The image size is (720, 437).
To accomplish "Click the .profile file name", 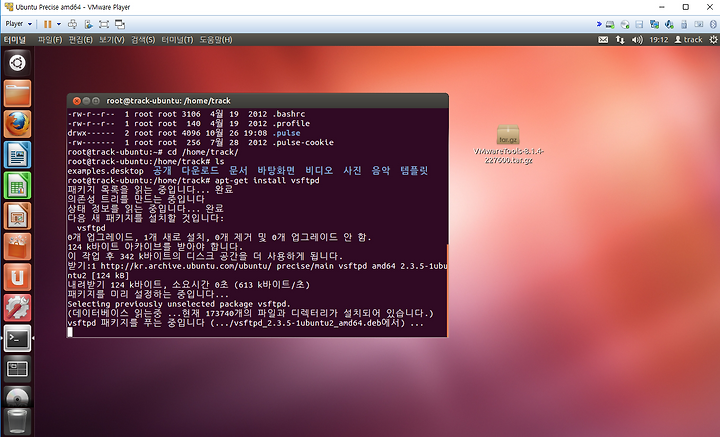I will coord(291,123).
